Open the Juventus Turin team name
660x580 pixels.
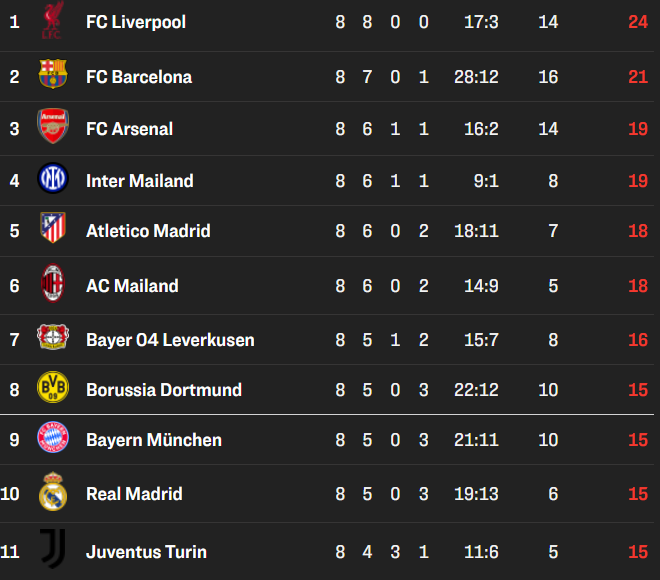[x=146, y=552]
